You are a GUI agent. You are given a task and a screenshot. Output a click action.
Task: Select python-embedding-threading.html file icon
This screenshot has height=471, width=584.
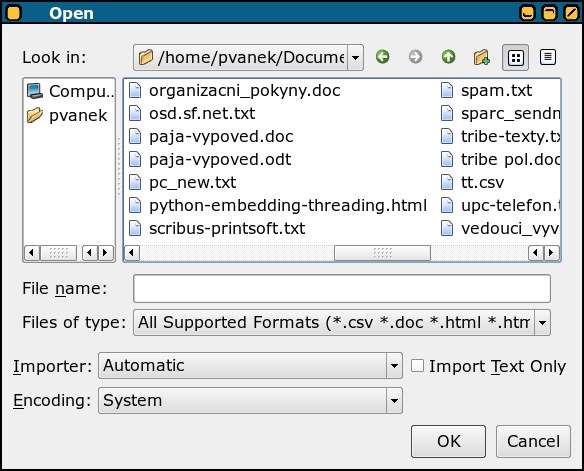135,206
